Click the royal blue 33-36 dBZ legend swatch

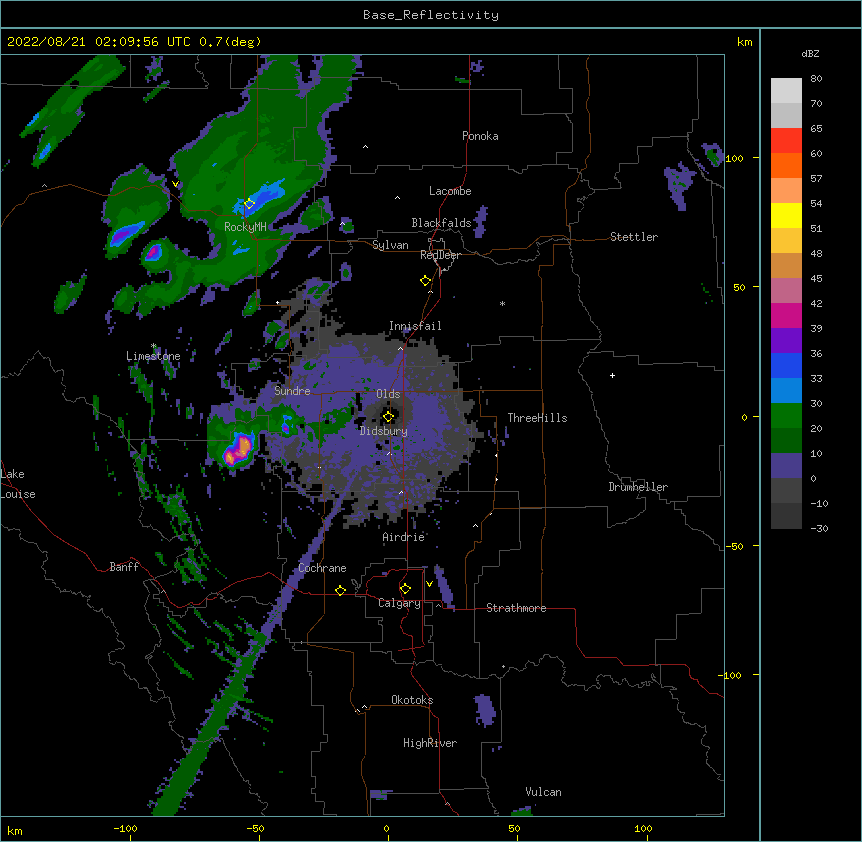click(786, 365)
